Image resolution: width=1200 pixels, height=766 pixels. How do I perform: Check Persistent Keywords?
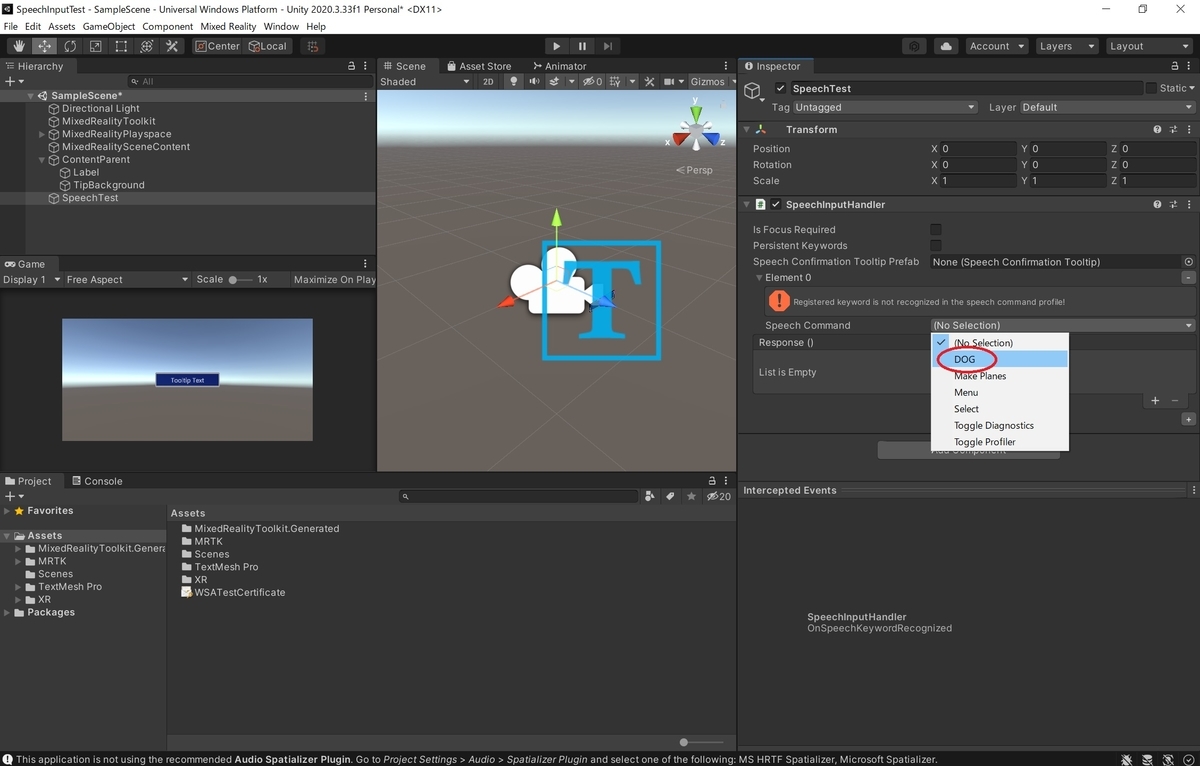936,245
